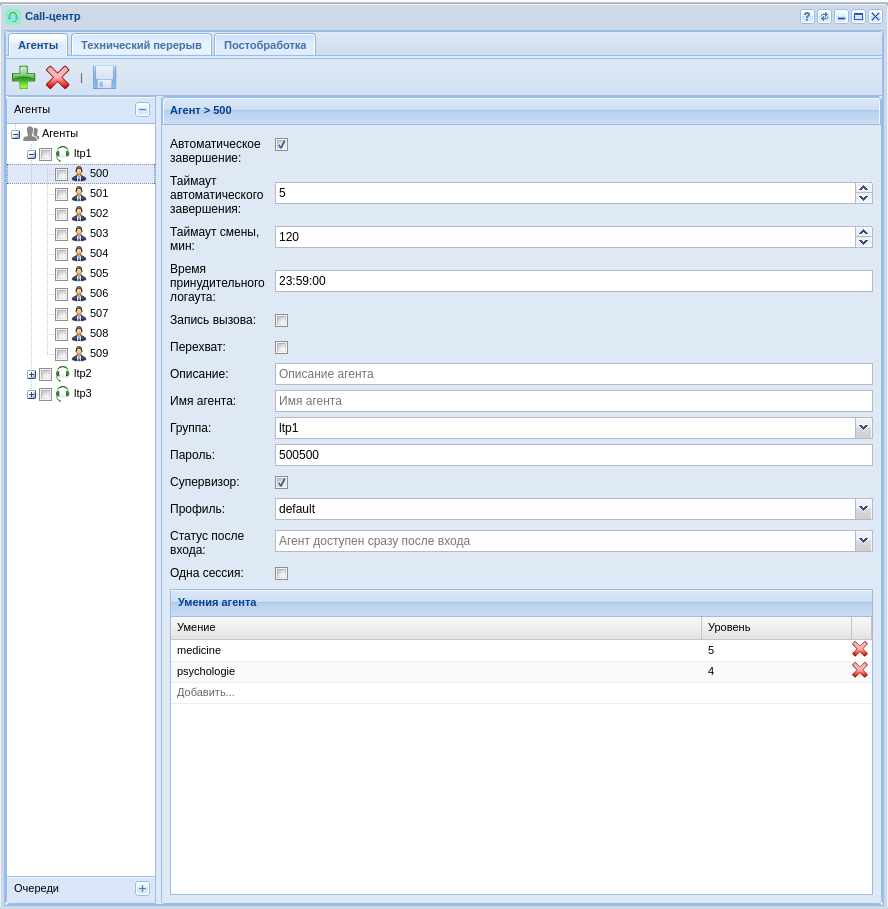Click the green plus add agent icon
The height and width of the screenshot is (909, 888).
(x=23, y=77)
